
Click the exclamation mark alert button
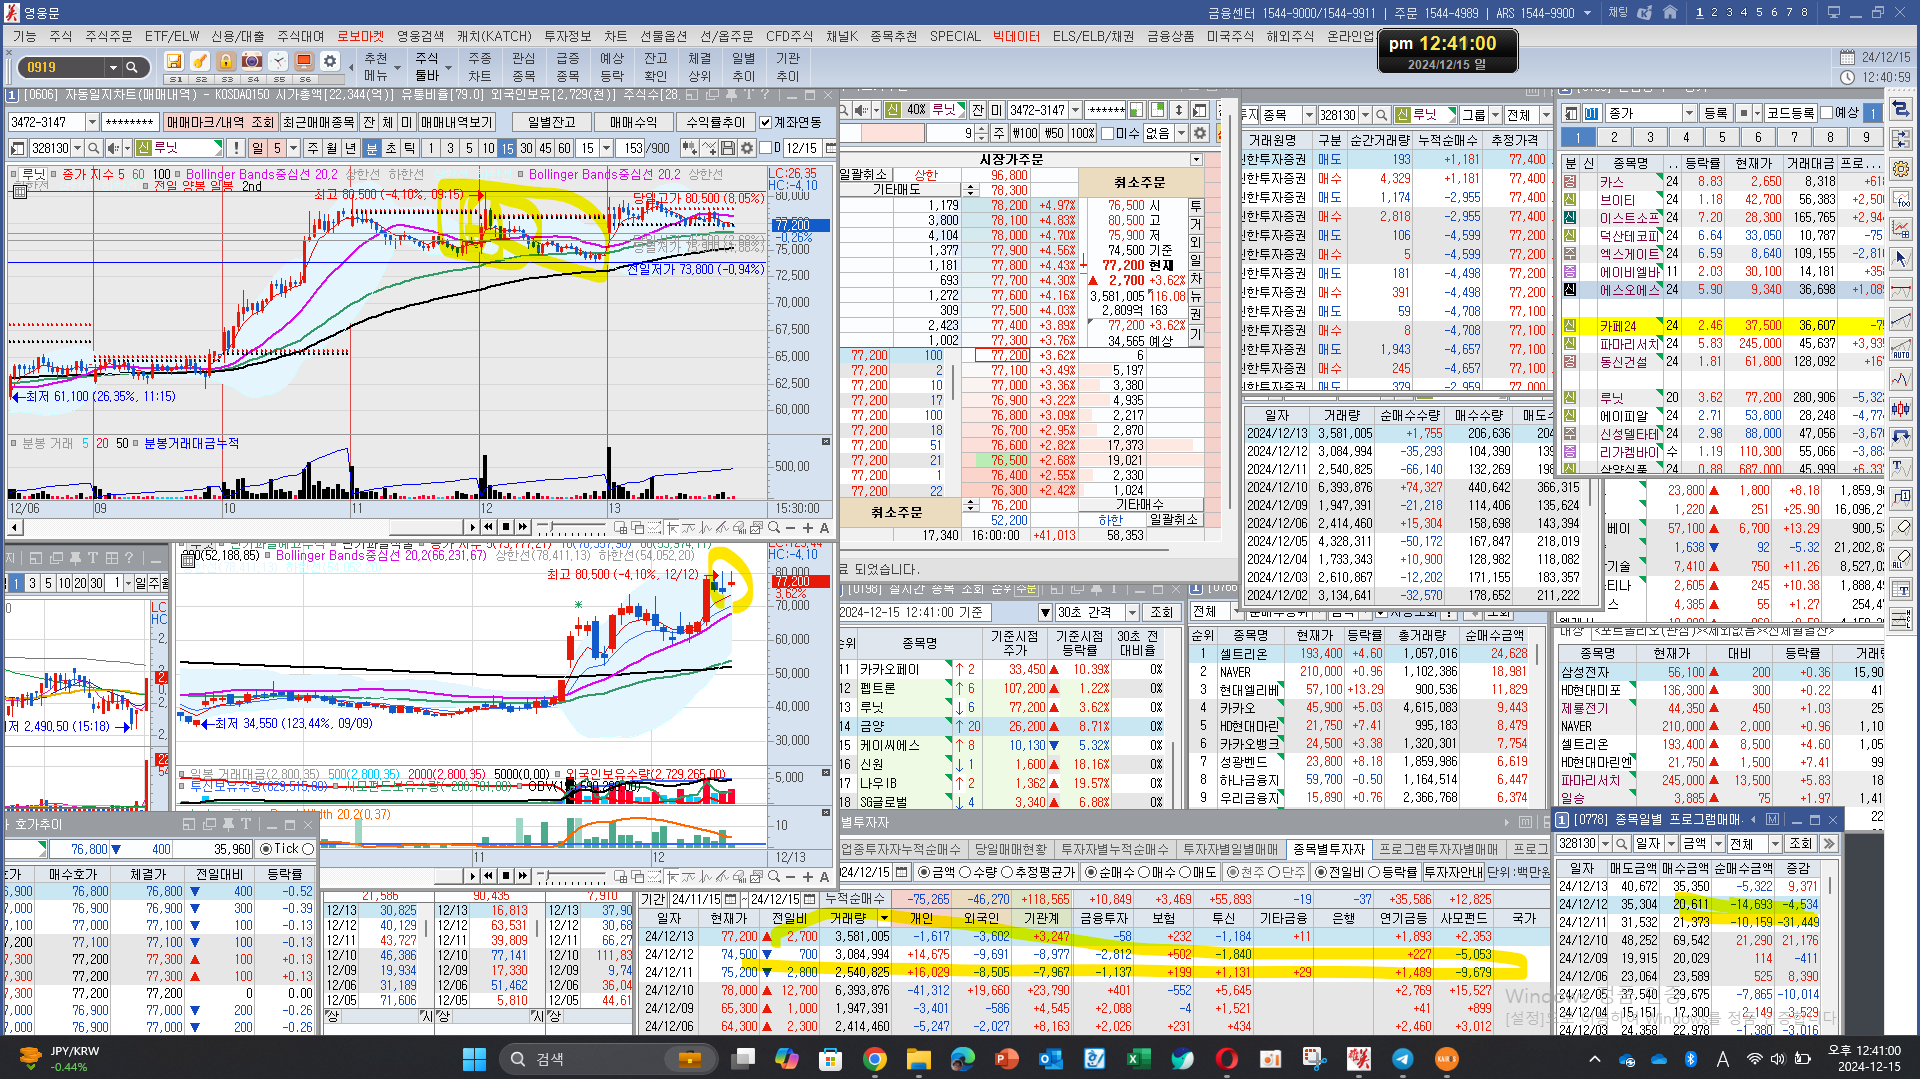pyautogui.click(x=236, y=148)
